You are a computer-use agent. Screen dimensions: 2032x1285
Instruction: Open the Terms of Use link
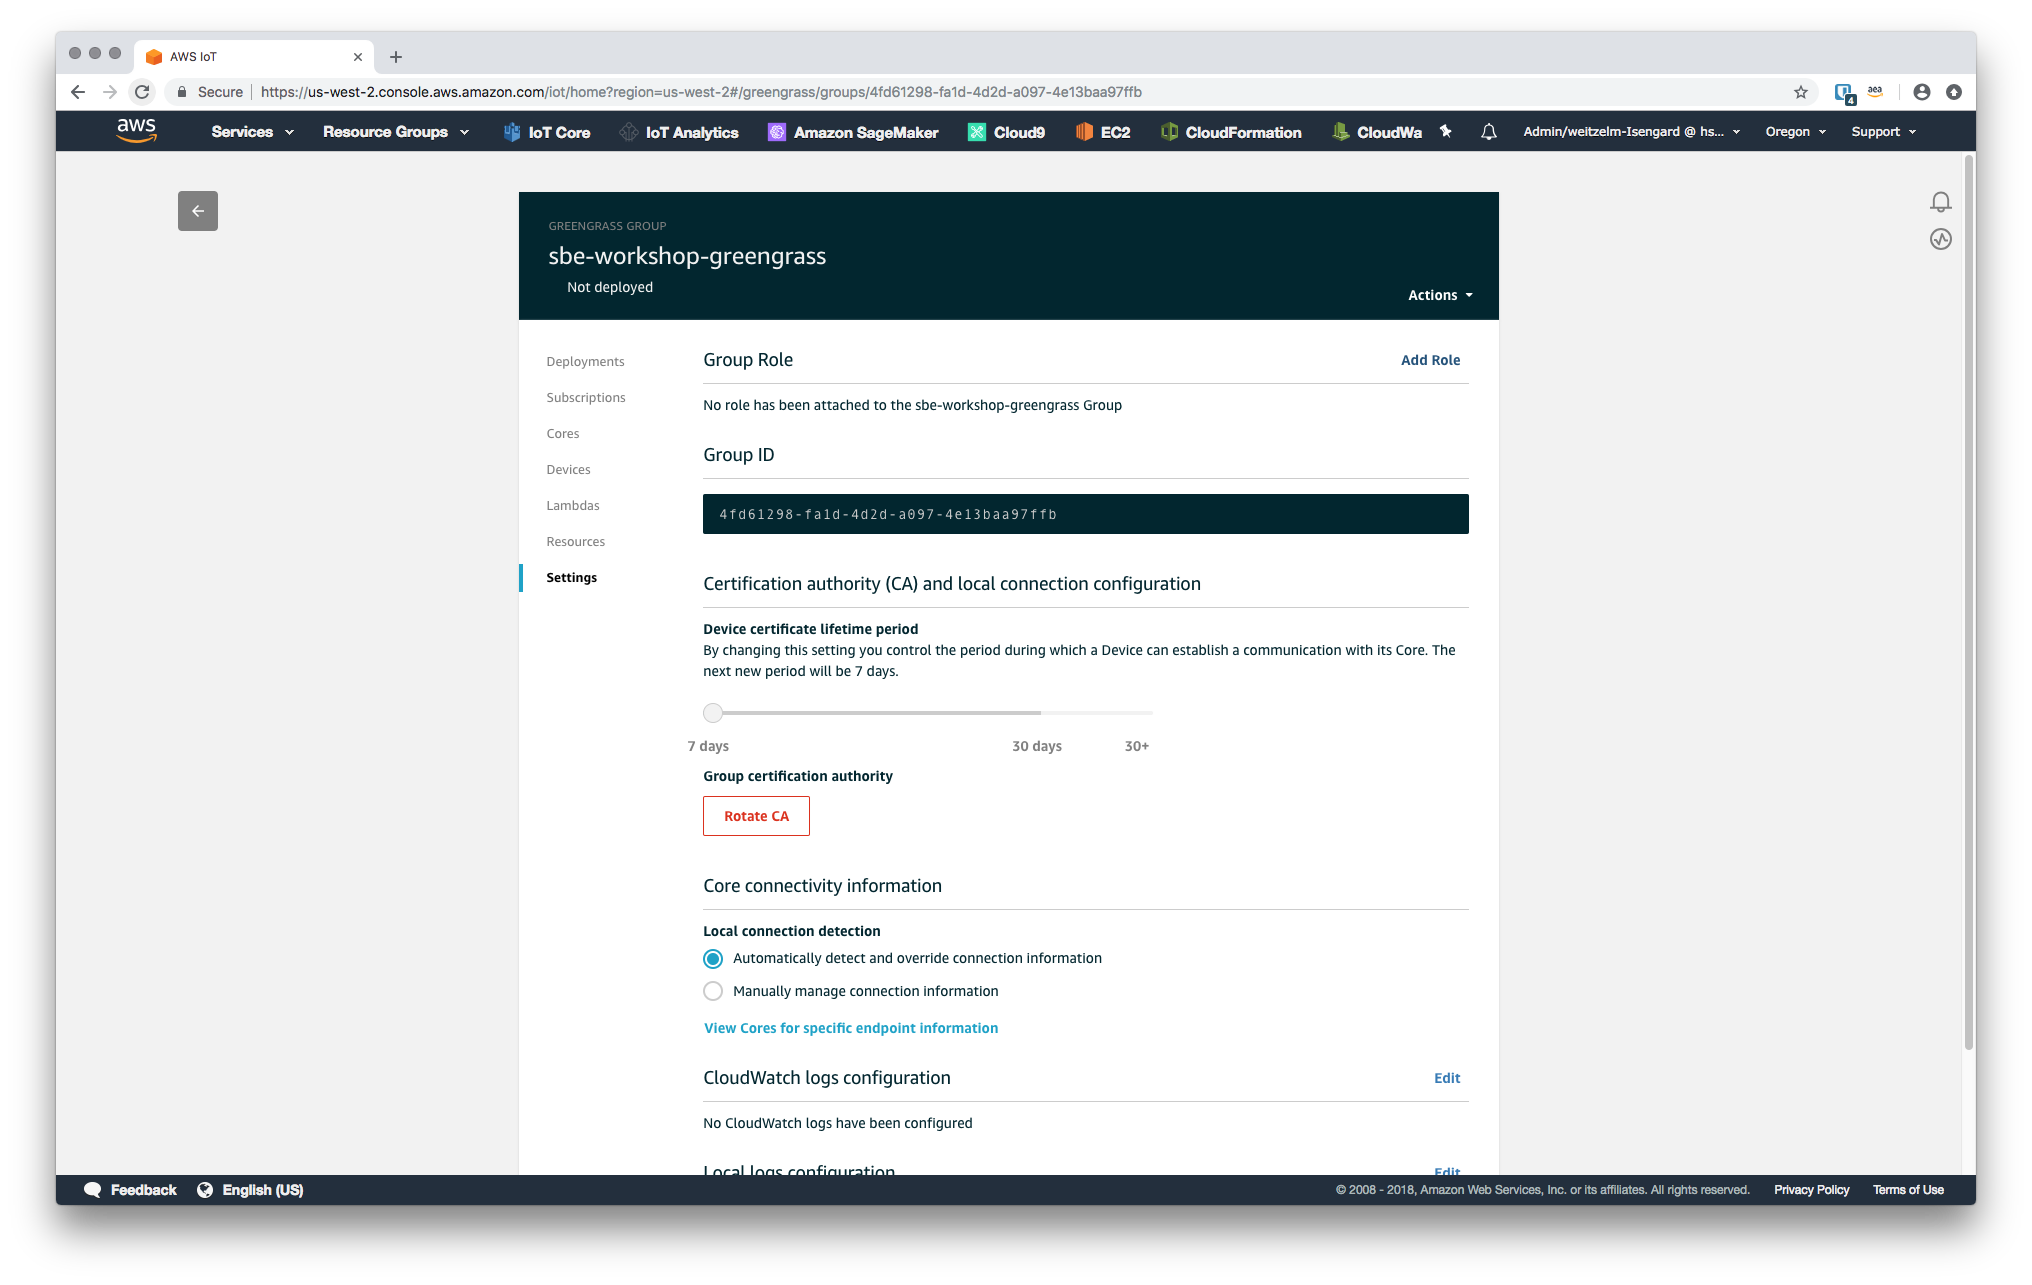point(1908,1190)
